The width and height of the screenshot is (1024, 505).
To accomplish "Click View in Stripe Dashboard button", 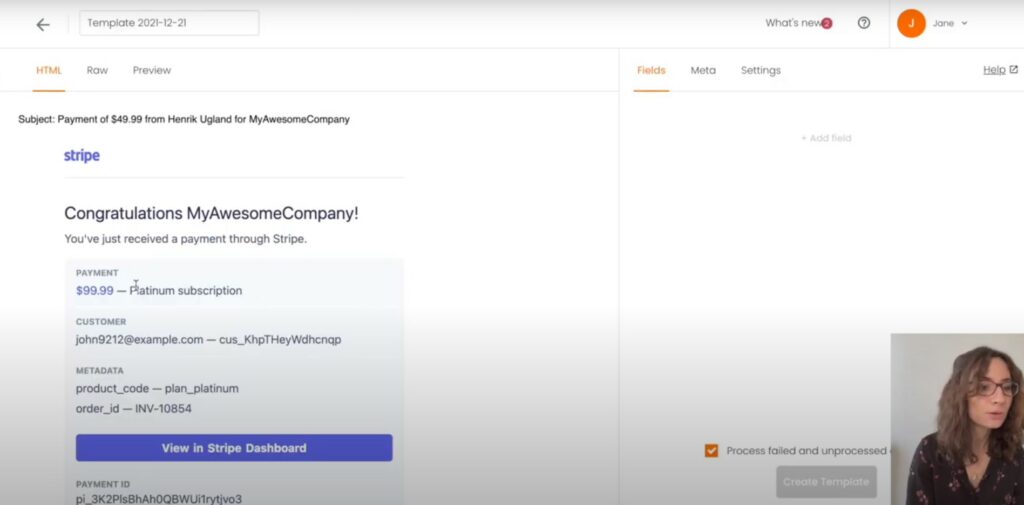I will coord(234,448).
